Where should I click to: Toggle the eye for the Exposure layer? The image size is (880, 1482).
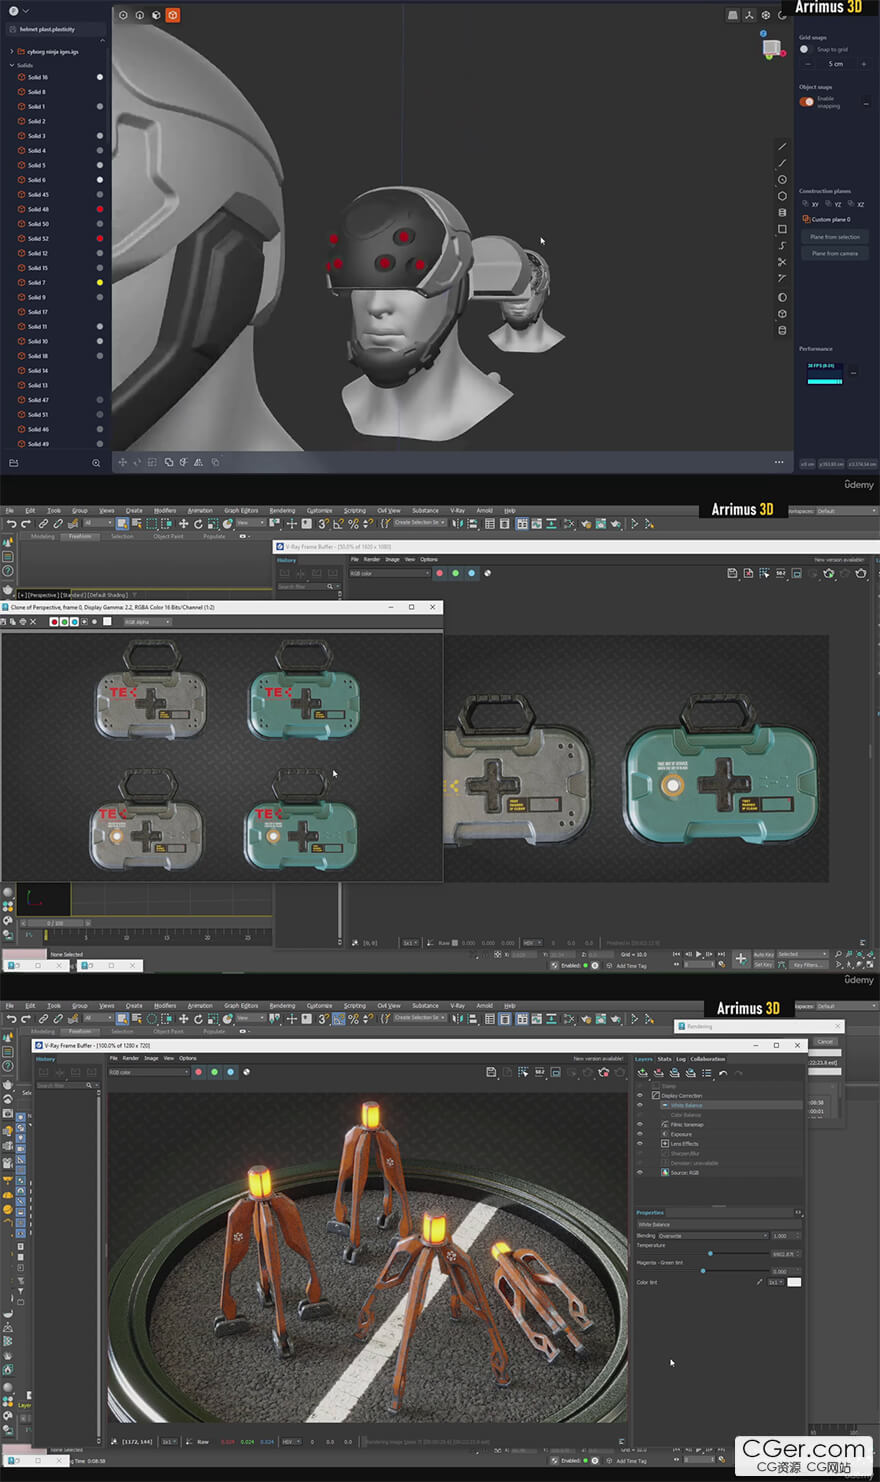pos(640,1134)
